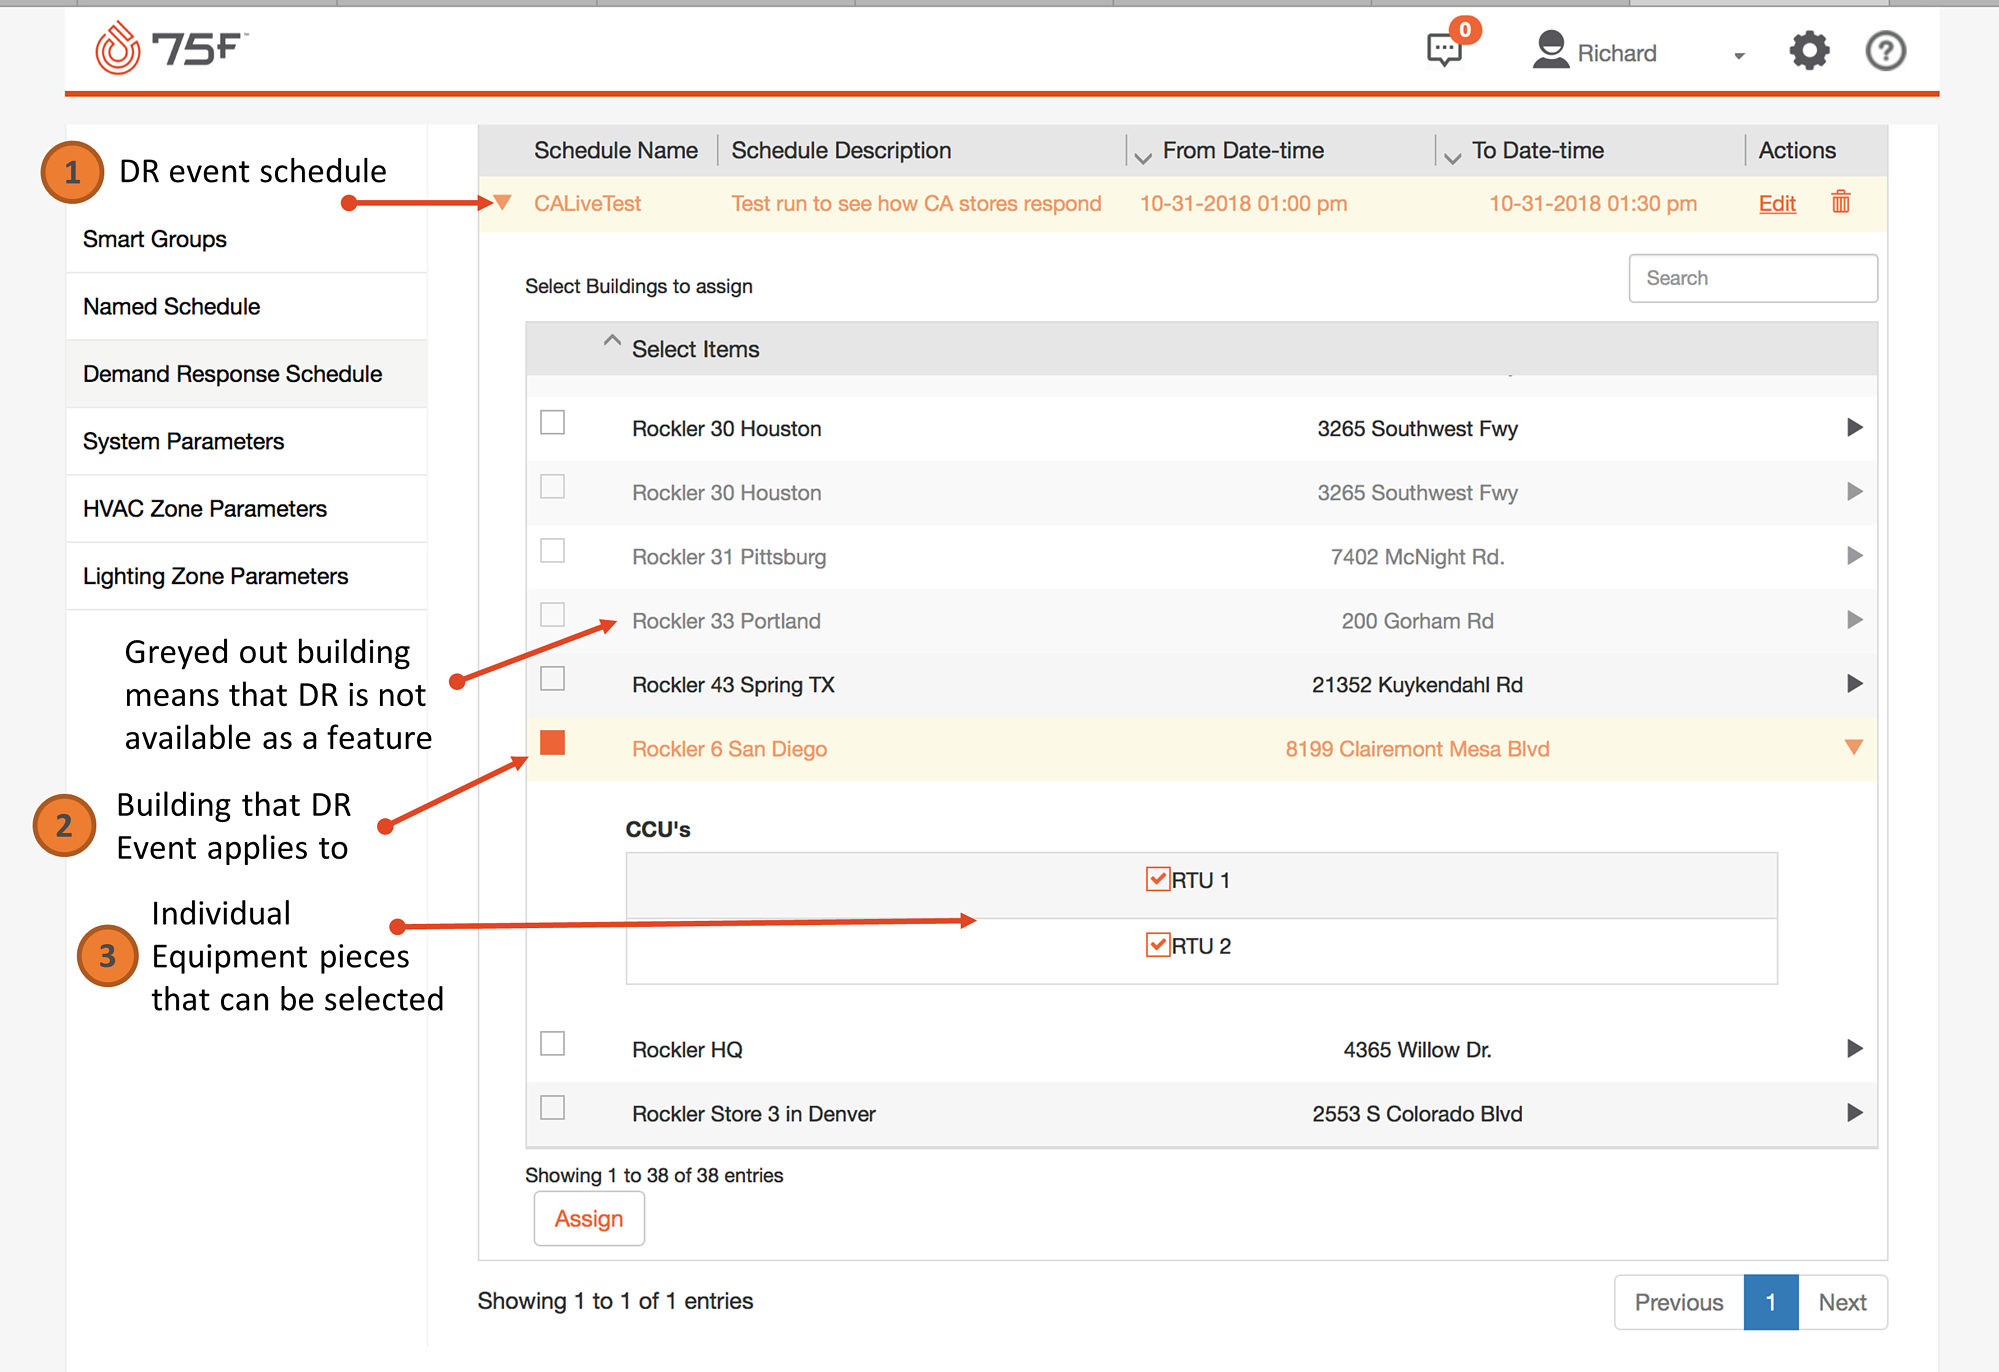Open the help question mark icon

pyautogui.click(x=1885, y=51)
